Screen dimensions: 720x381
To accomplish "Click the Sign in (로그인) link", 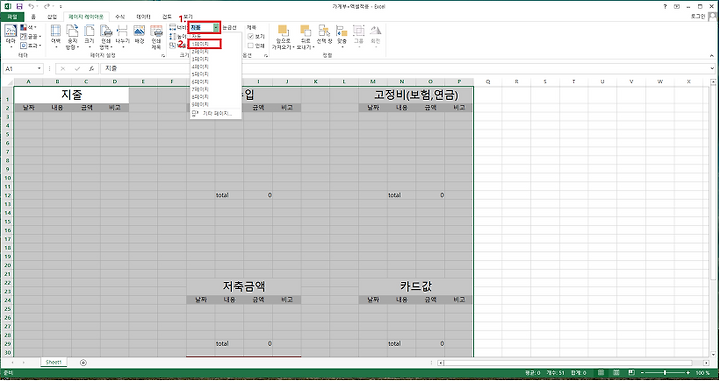I will (698, 17).
